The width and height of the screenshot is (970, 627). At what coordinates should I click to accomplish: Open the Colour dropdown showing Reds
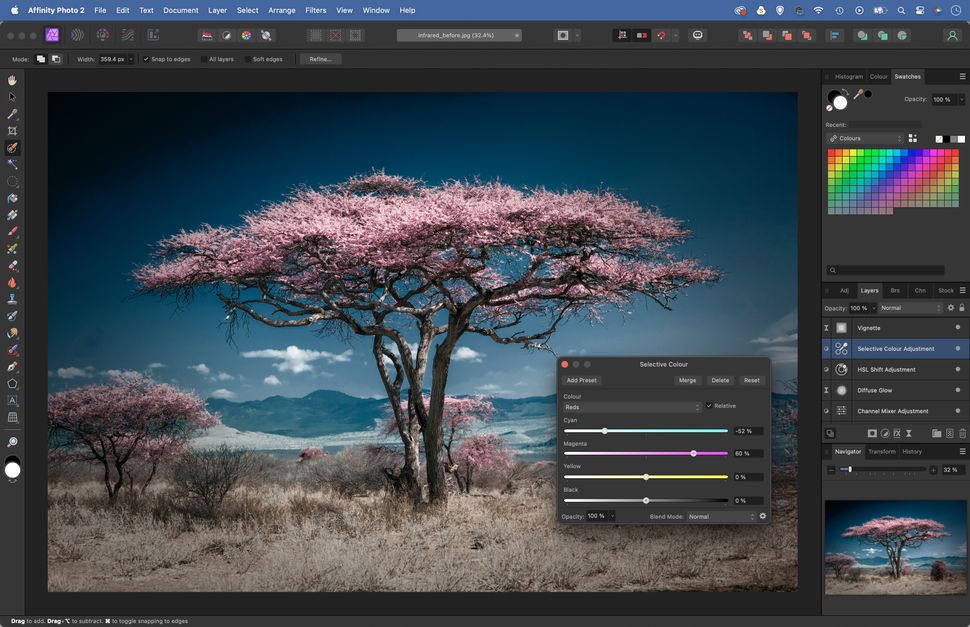(x=632, y=407)
